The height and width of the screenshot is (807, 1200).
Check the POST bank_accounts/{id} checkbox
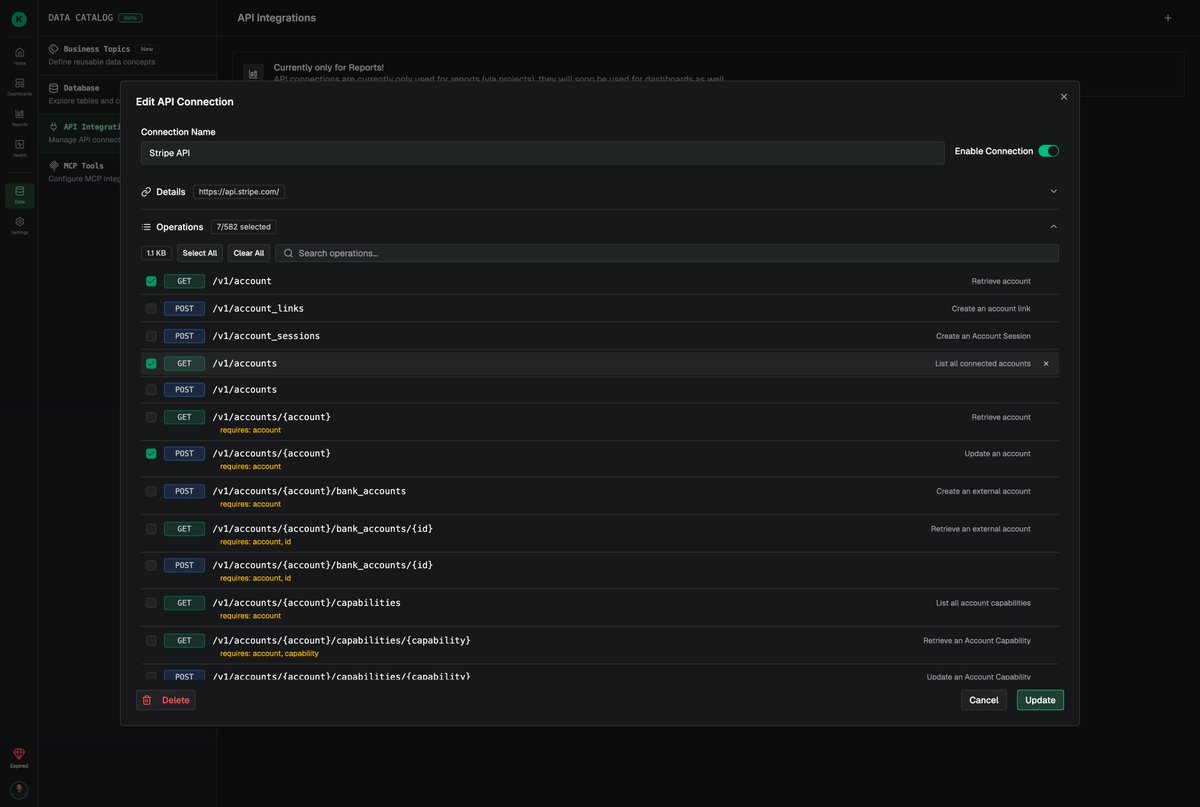(x=151, y=566)
